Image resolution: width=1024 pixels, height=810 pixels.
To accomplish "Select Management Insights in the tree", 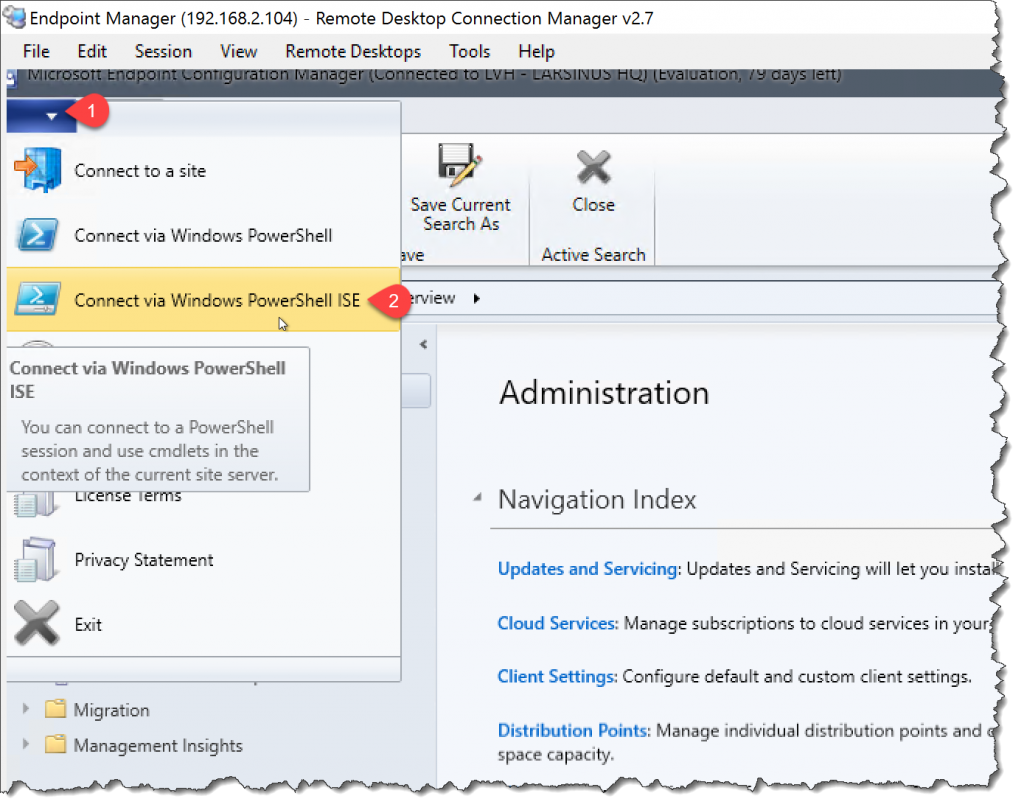I will 158,745.
